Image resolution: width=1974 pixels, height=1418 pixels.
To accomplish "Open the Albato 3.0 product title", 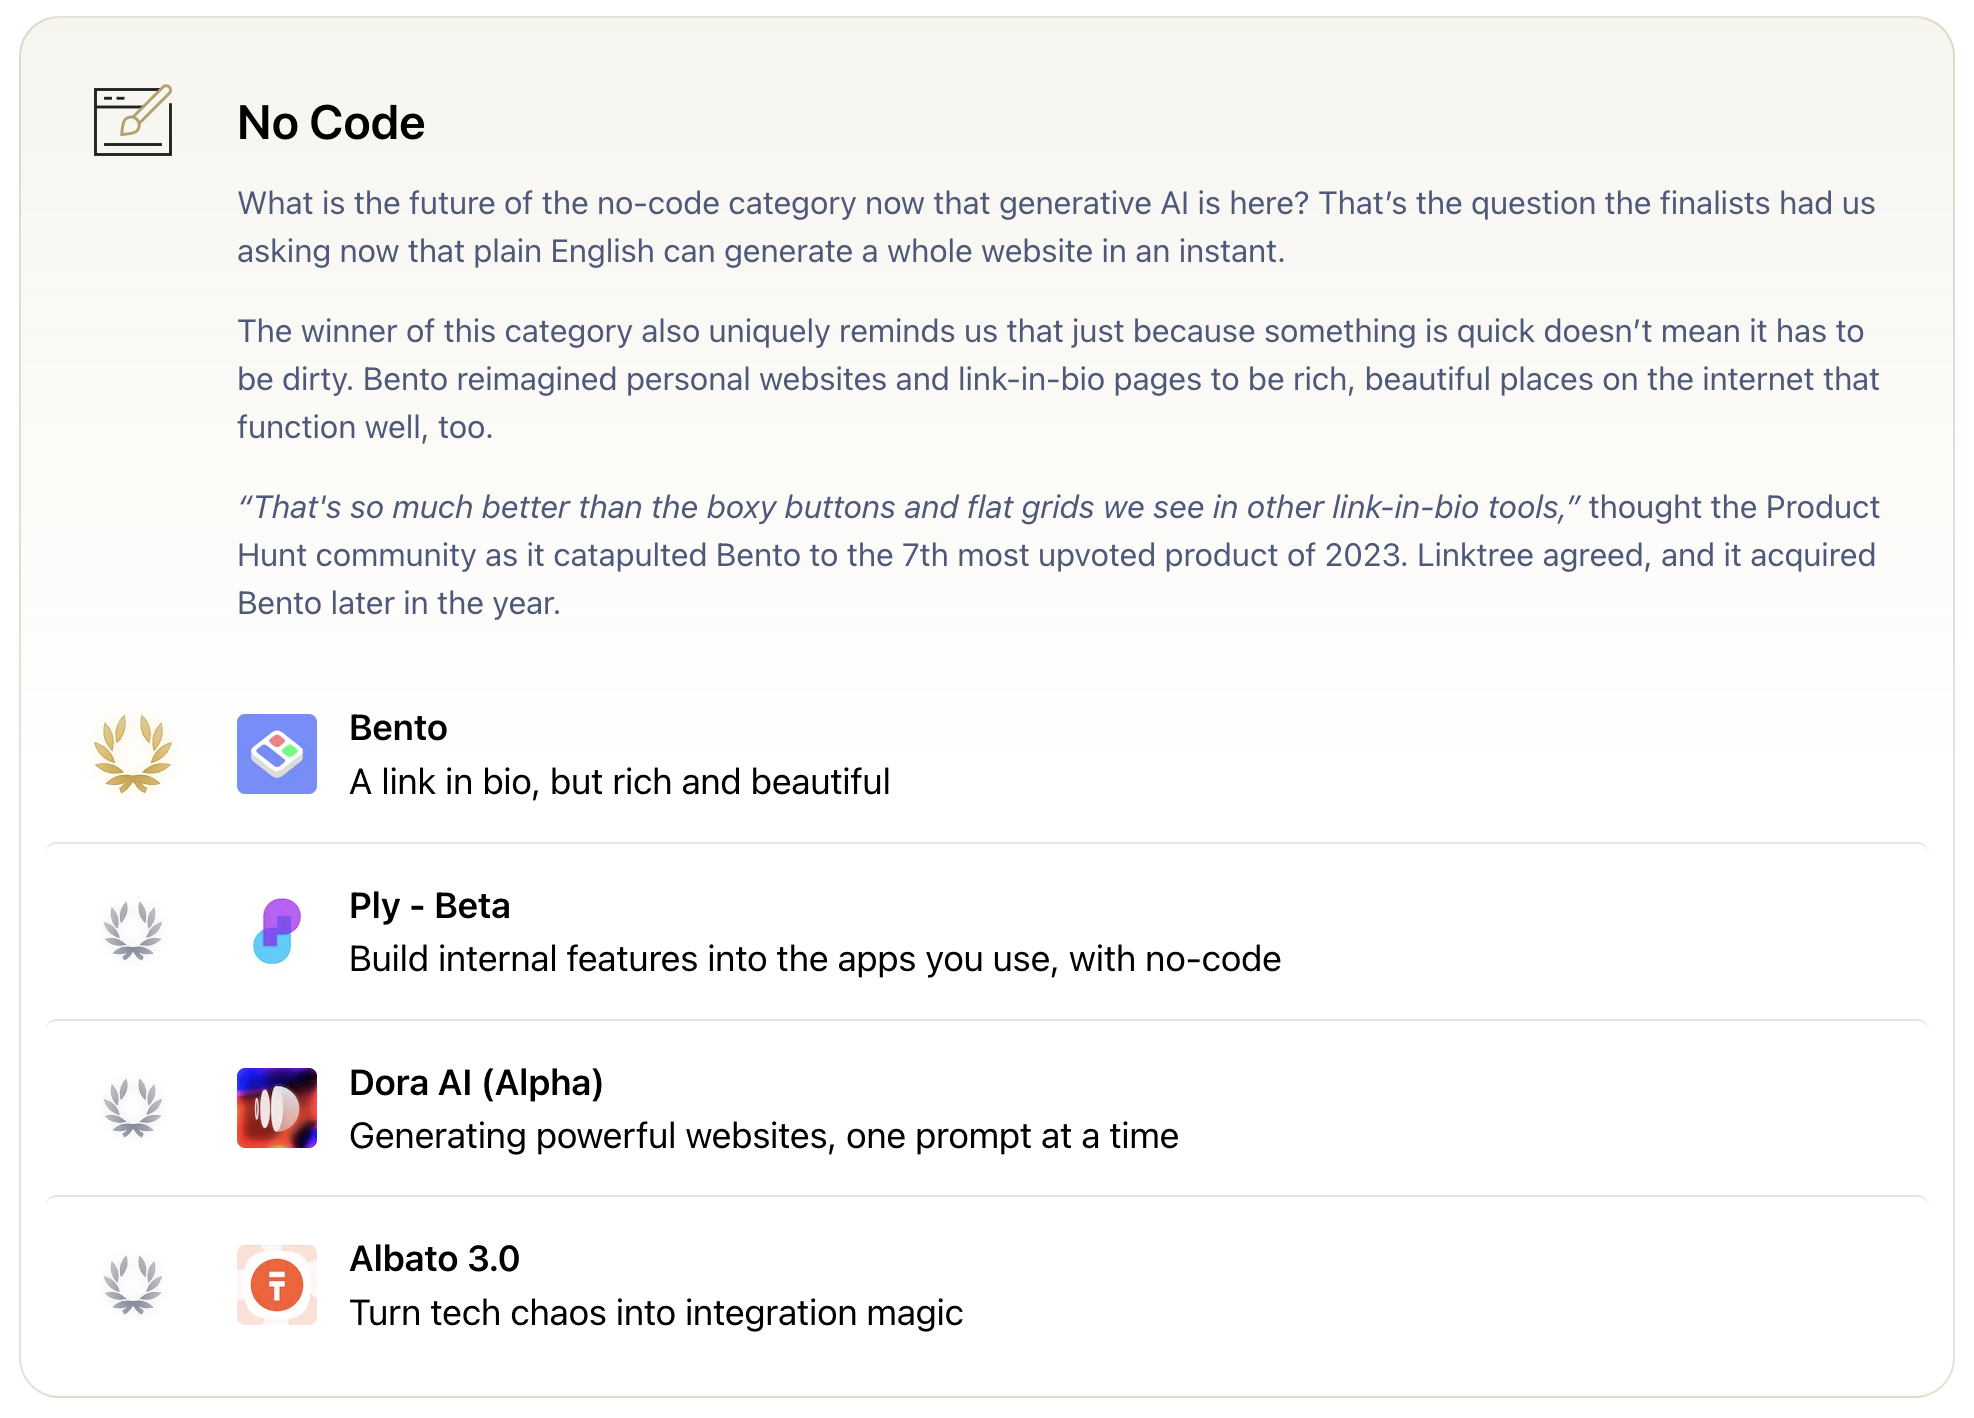I will (435, 1259).
